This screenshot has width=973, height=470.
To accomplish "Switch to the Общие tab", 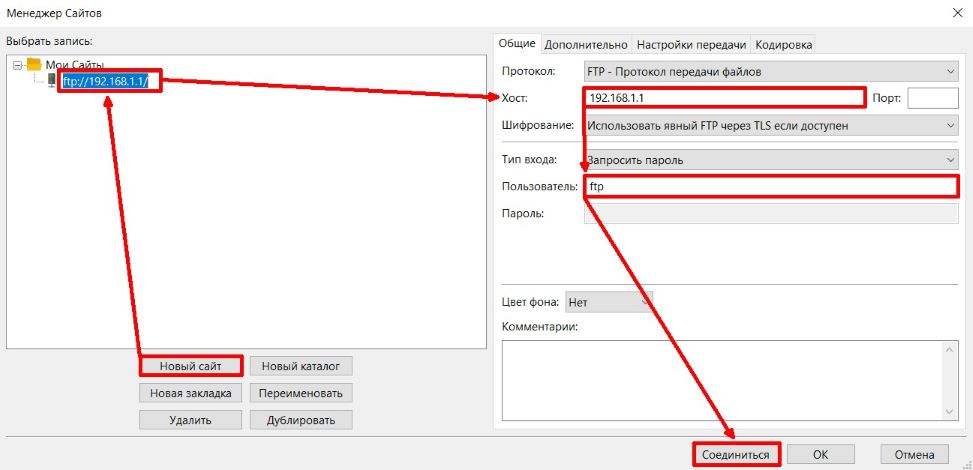I will pyautogui.click(x=517, y=44).
